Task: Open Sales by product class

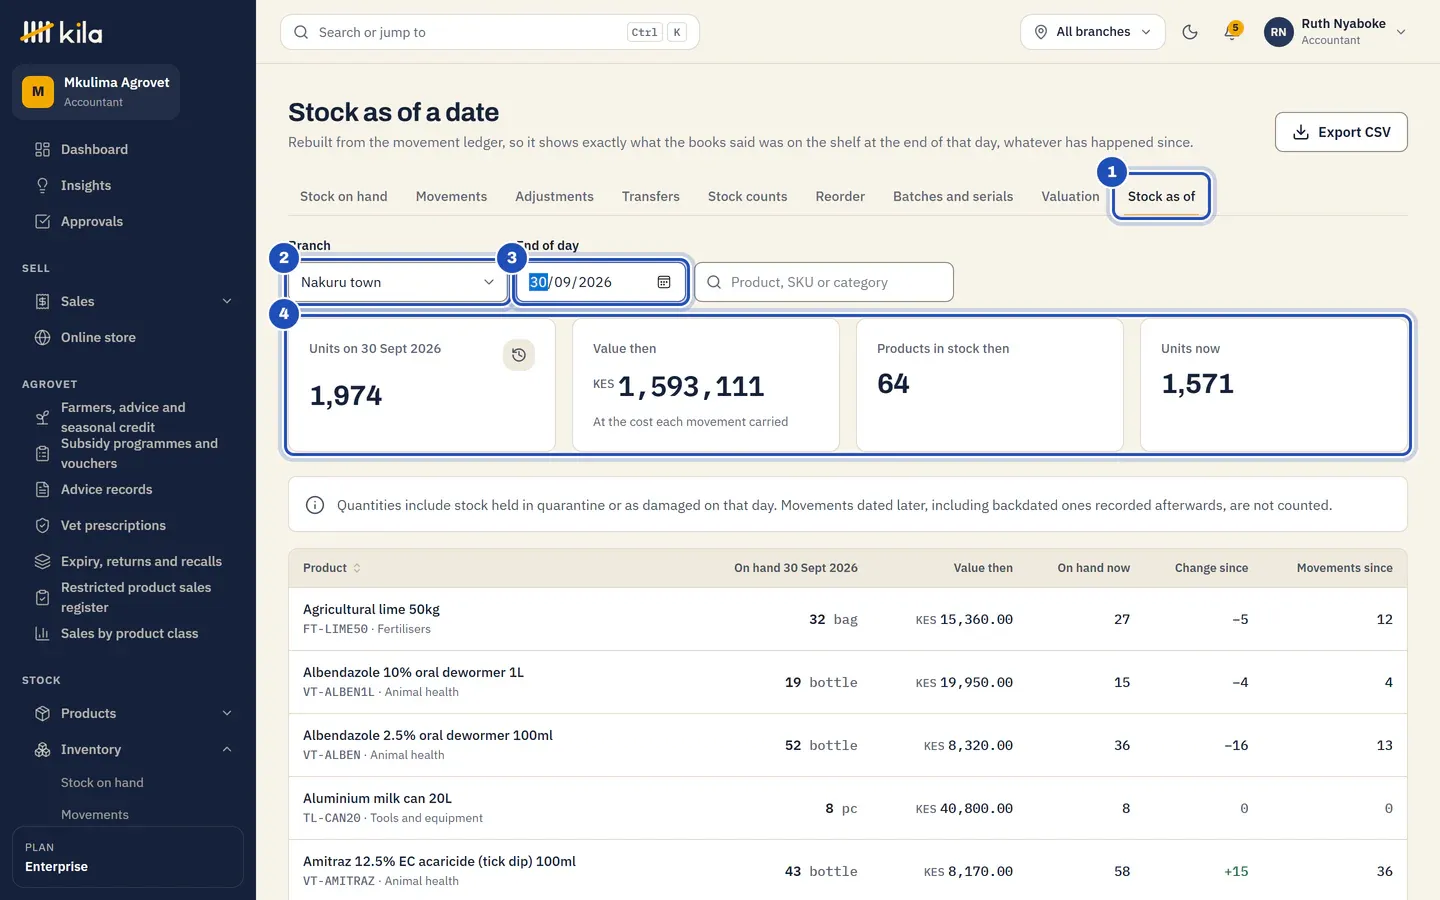Action: (128, 634)
